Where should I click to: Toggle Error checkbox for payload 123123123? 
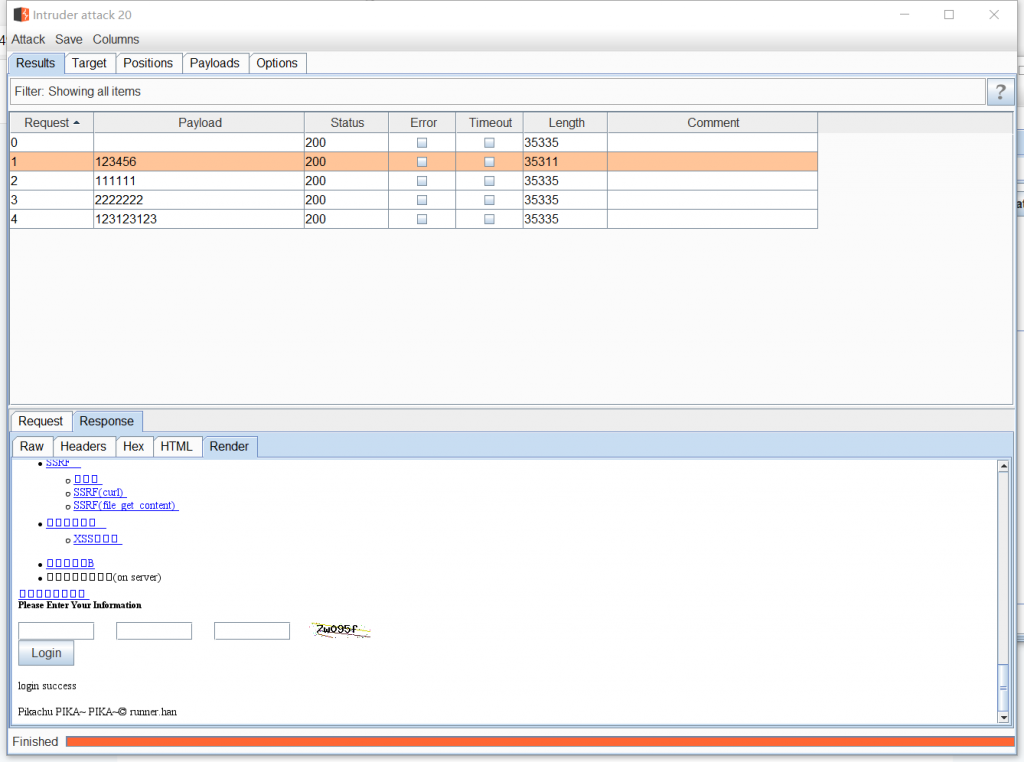[x=422, y=219]
